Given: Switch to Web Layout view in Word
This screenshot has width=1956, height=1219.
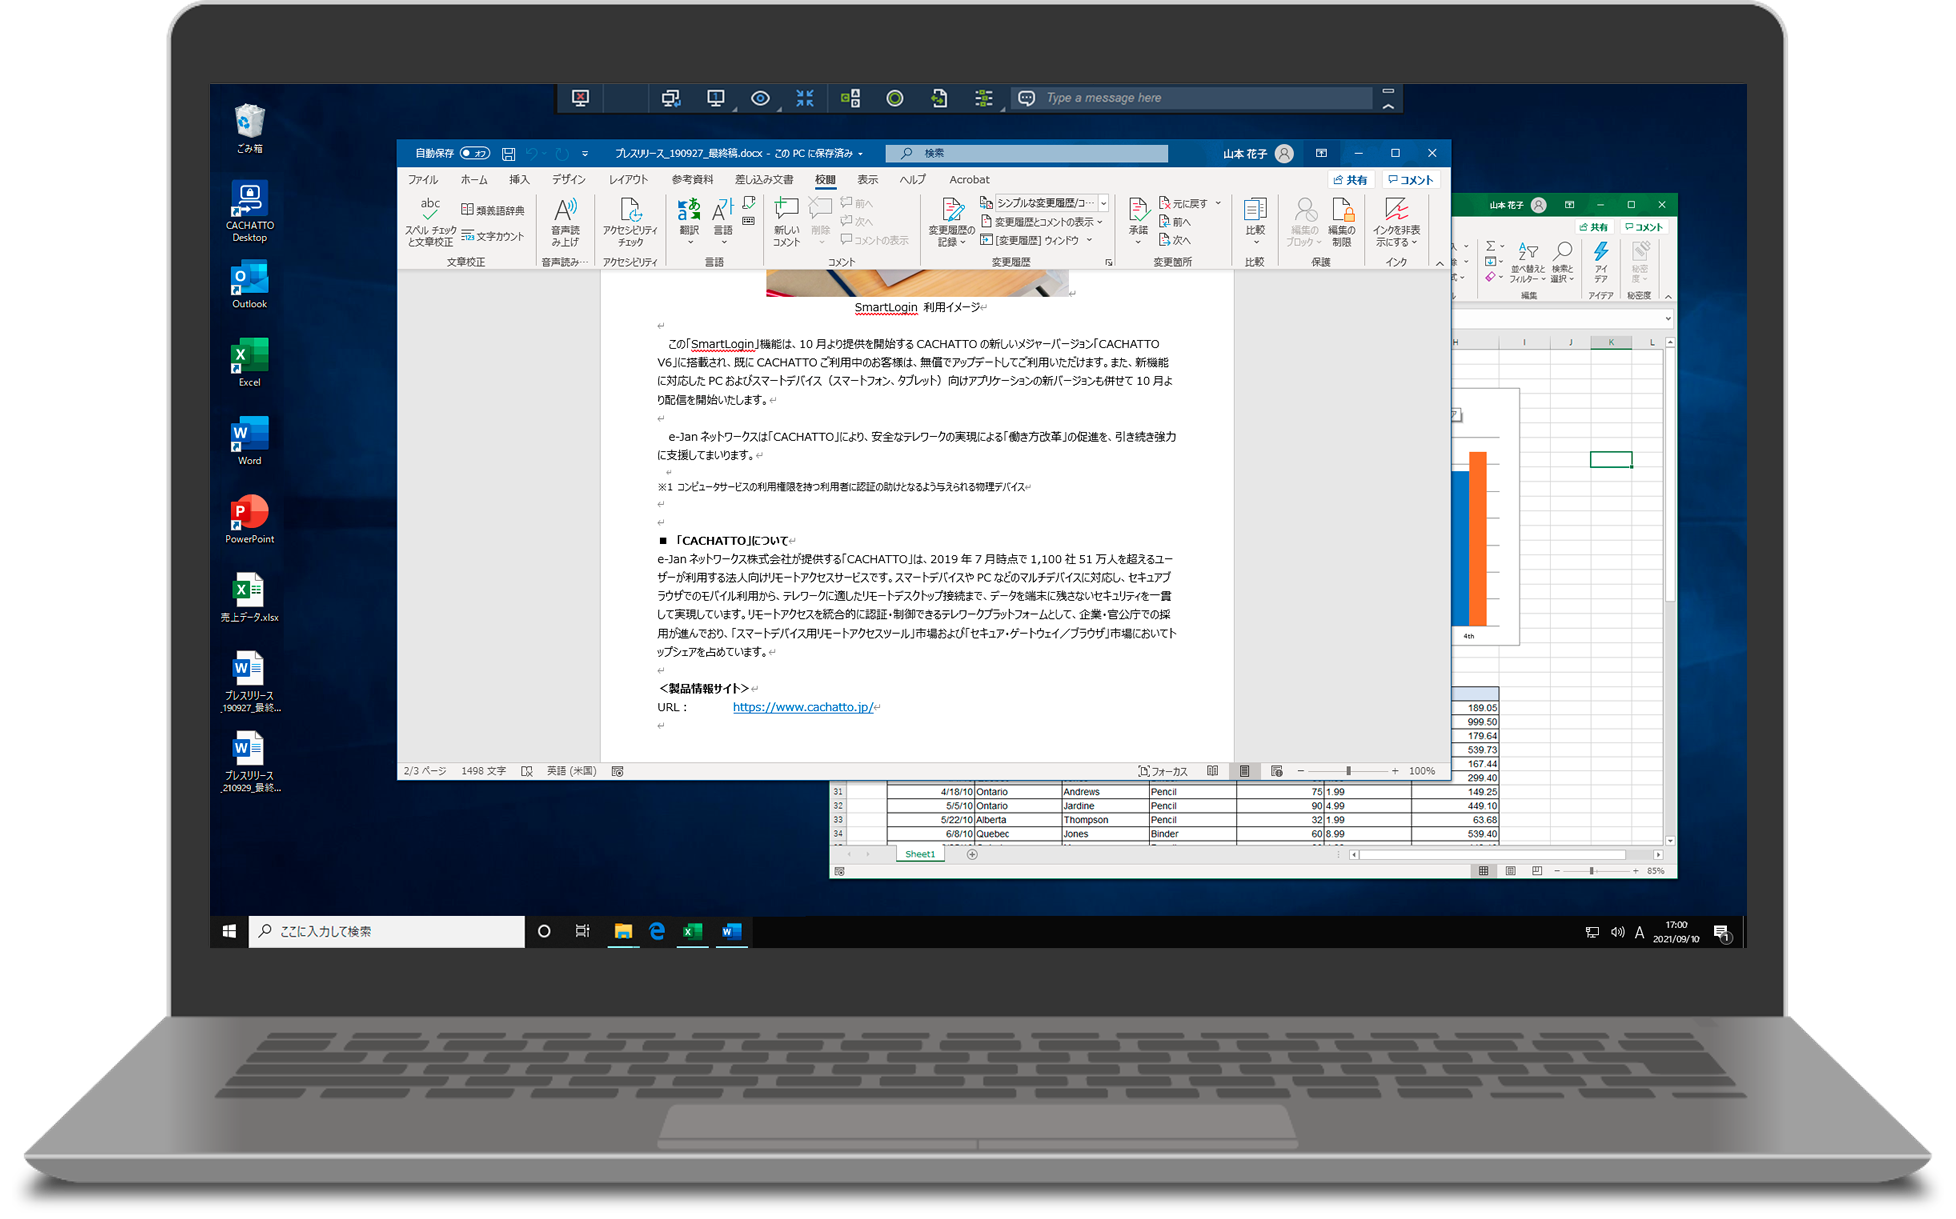Looking at the screenshot, I should (x=1276, y=771).
